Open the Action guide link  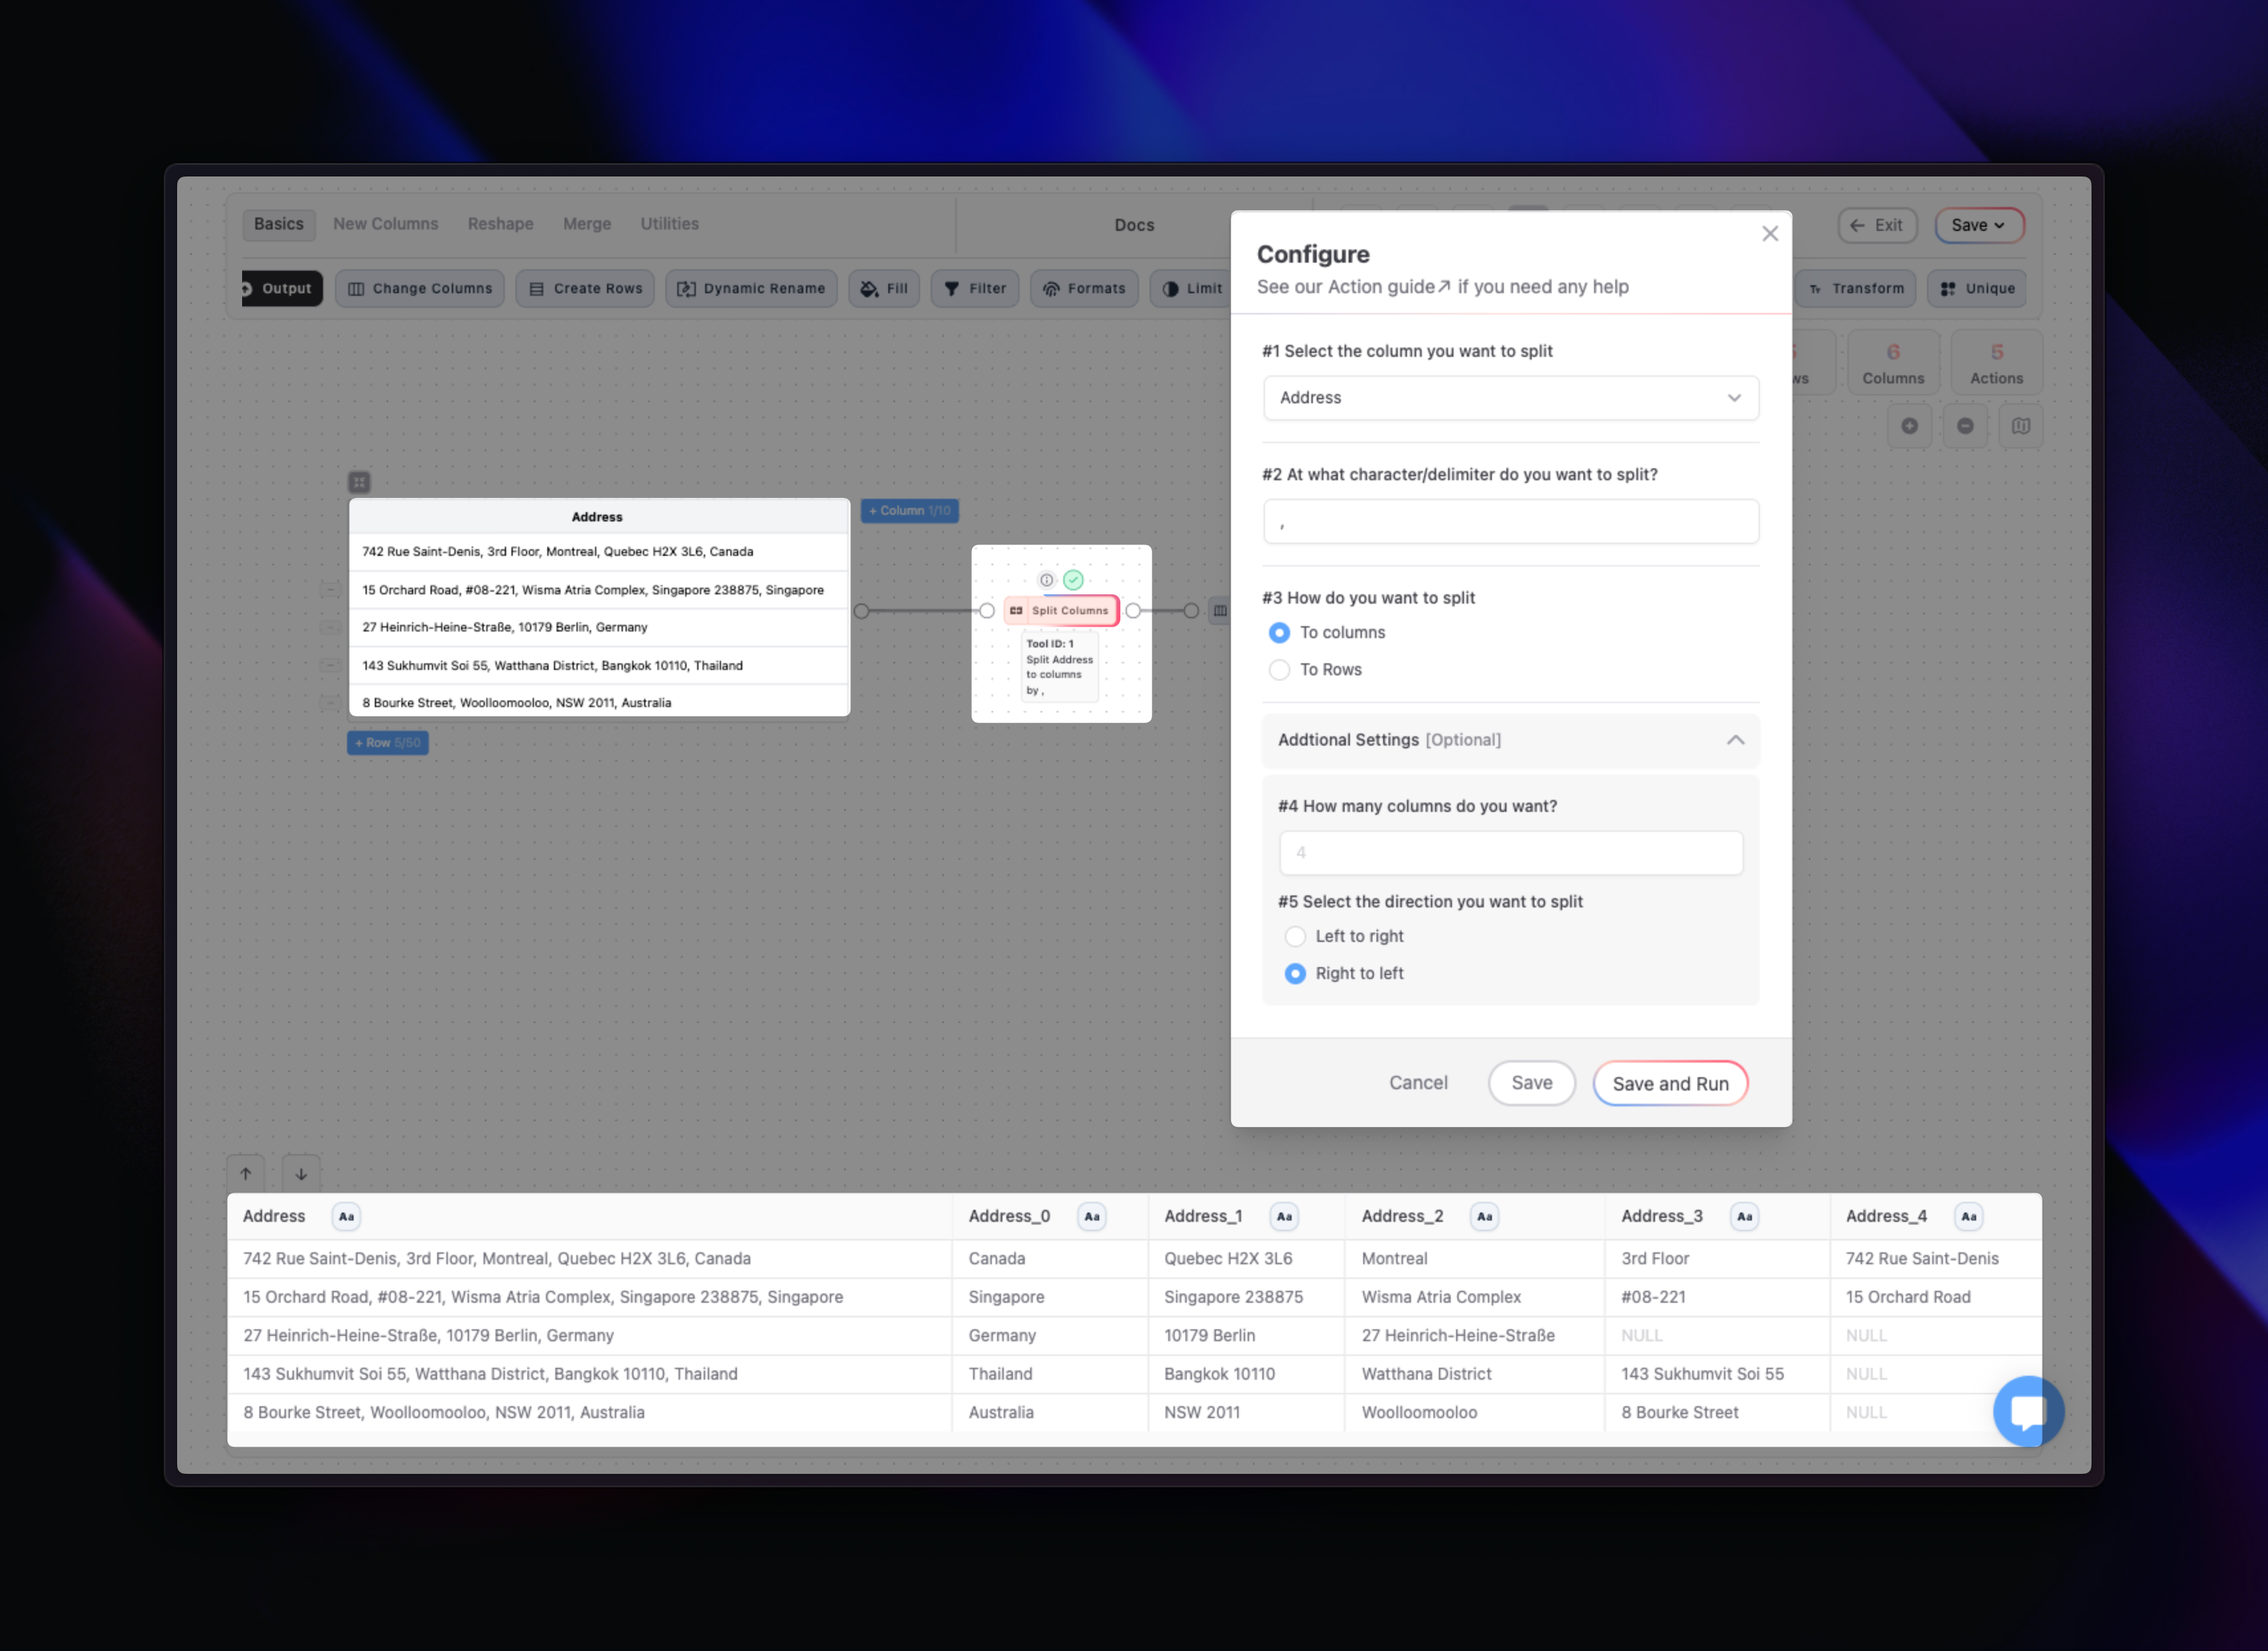(1389, 287)
